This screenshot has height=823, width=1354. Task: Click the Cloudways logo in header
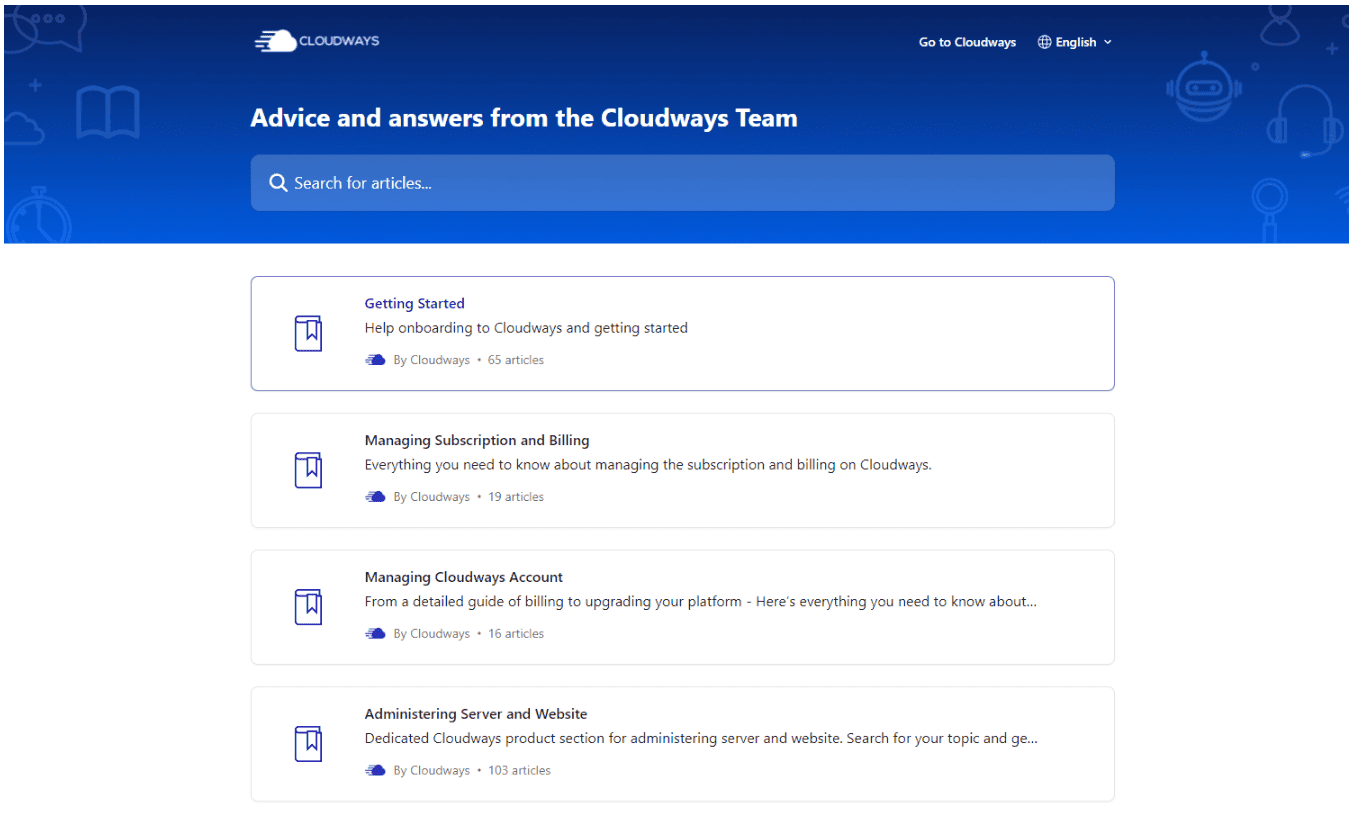(x=317, y=41)
